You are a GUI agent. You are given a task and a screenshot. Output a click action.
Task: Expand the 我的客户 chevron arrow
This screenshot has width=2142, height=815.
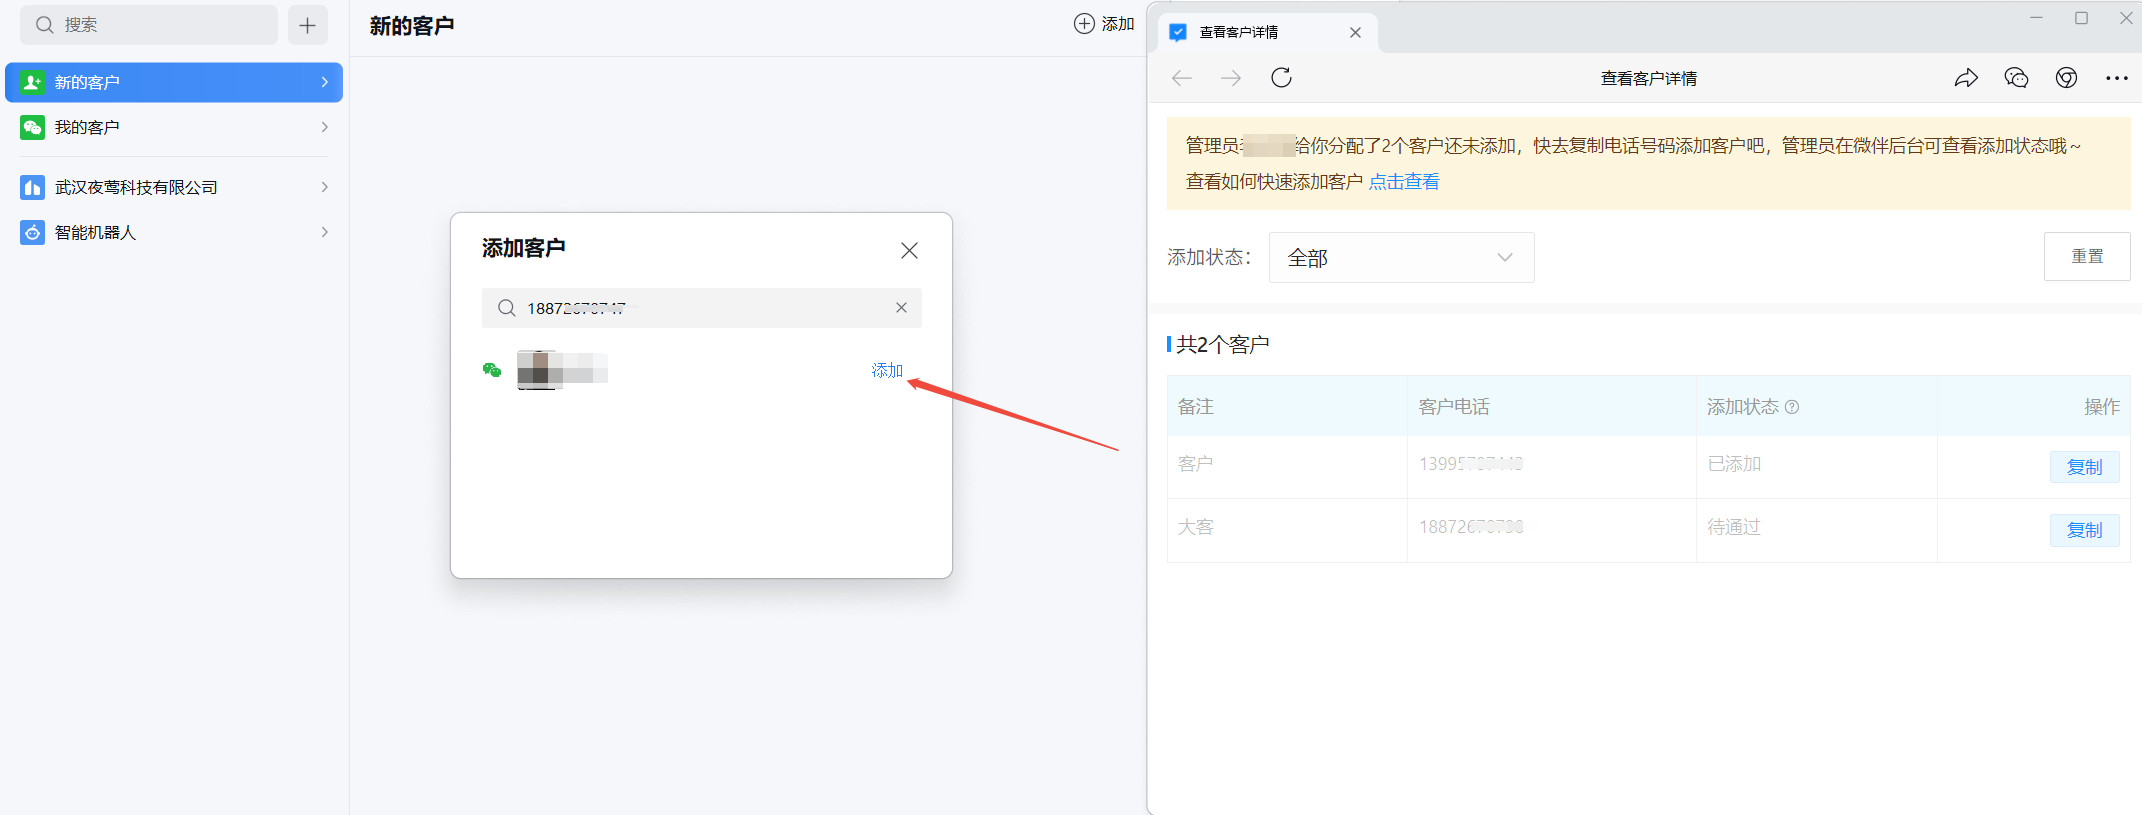(x=325, y=127)
